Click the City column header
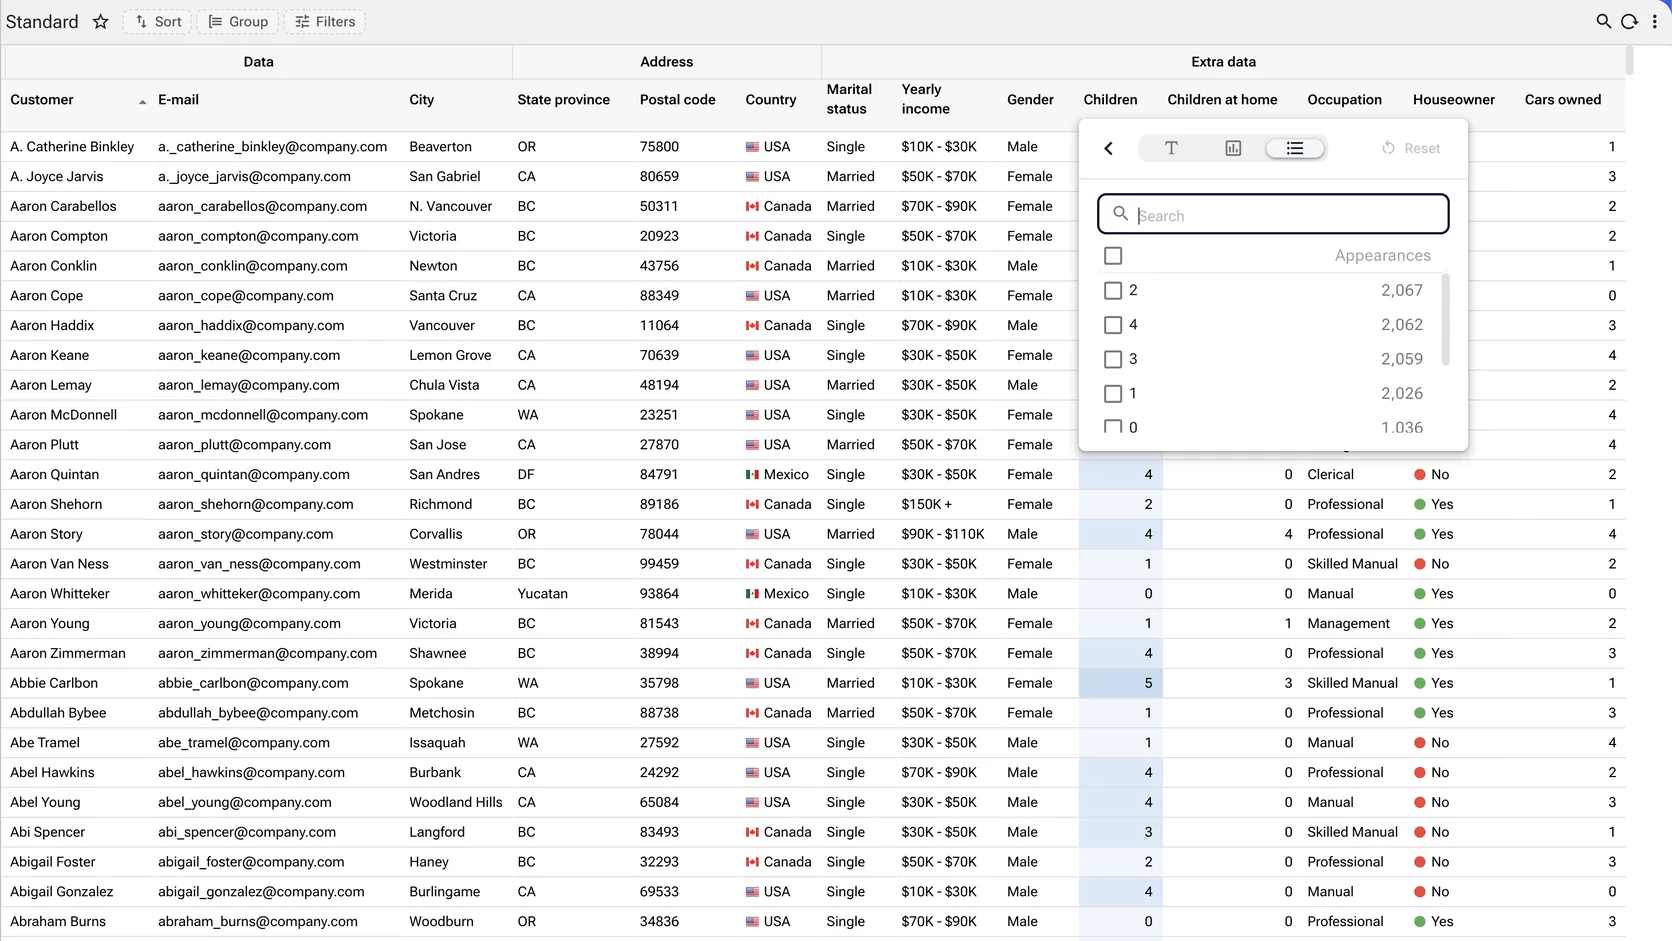The image size is (1672, 941). pos(421,100)
